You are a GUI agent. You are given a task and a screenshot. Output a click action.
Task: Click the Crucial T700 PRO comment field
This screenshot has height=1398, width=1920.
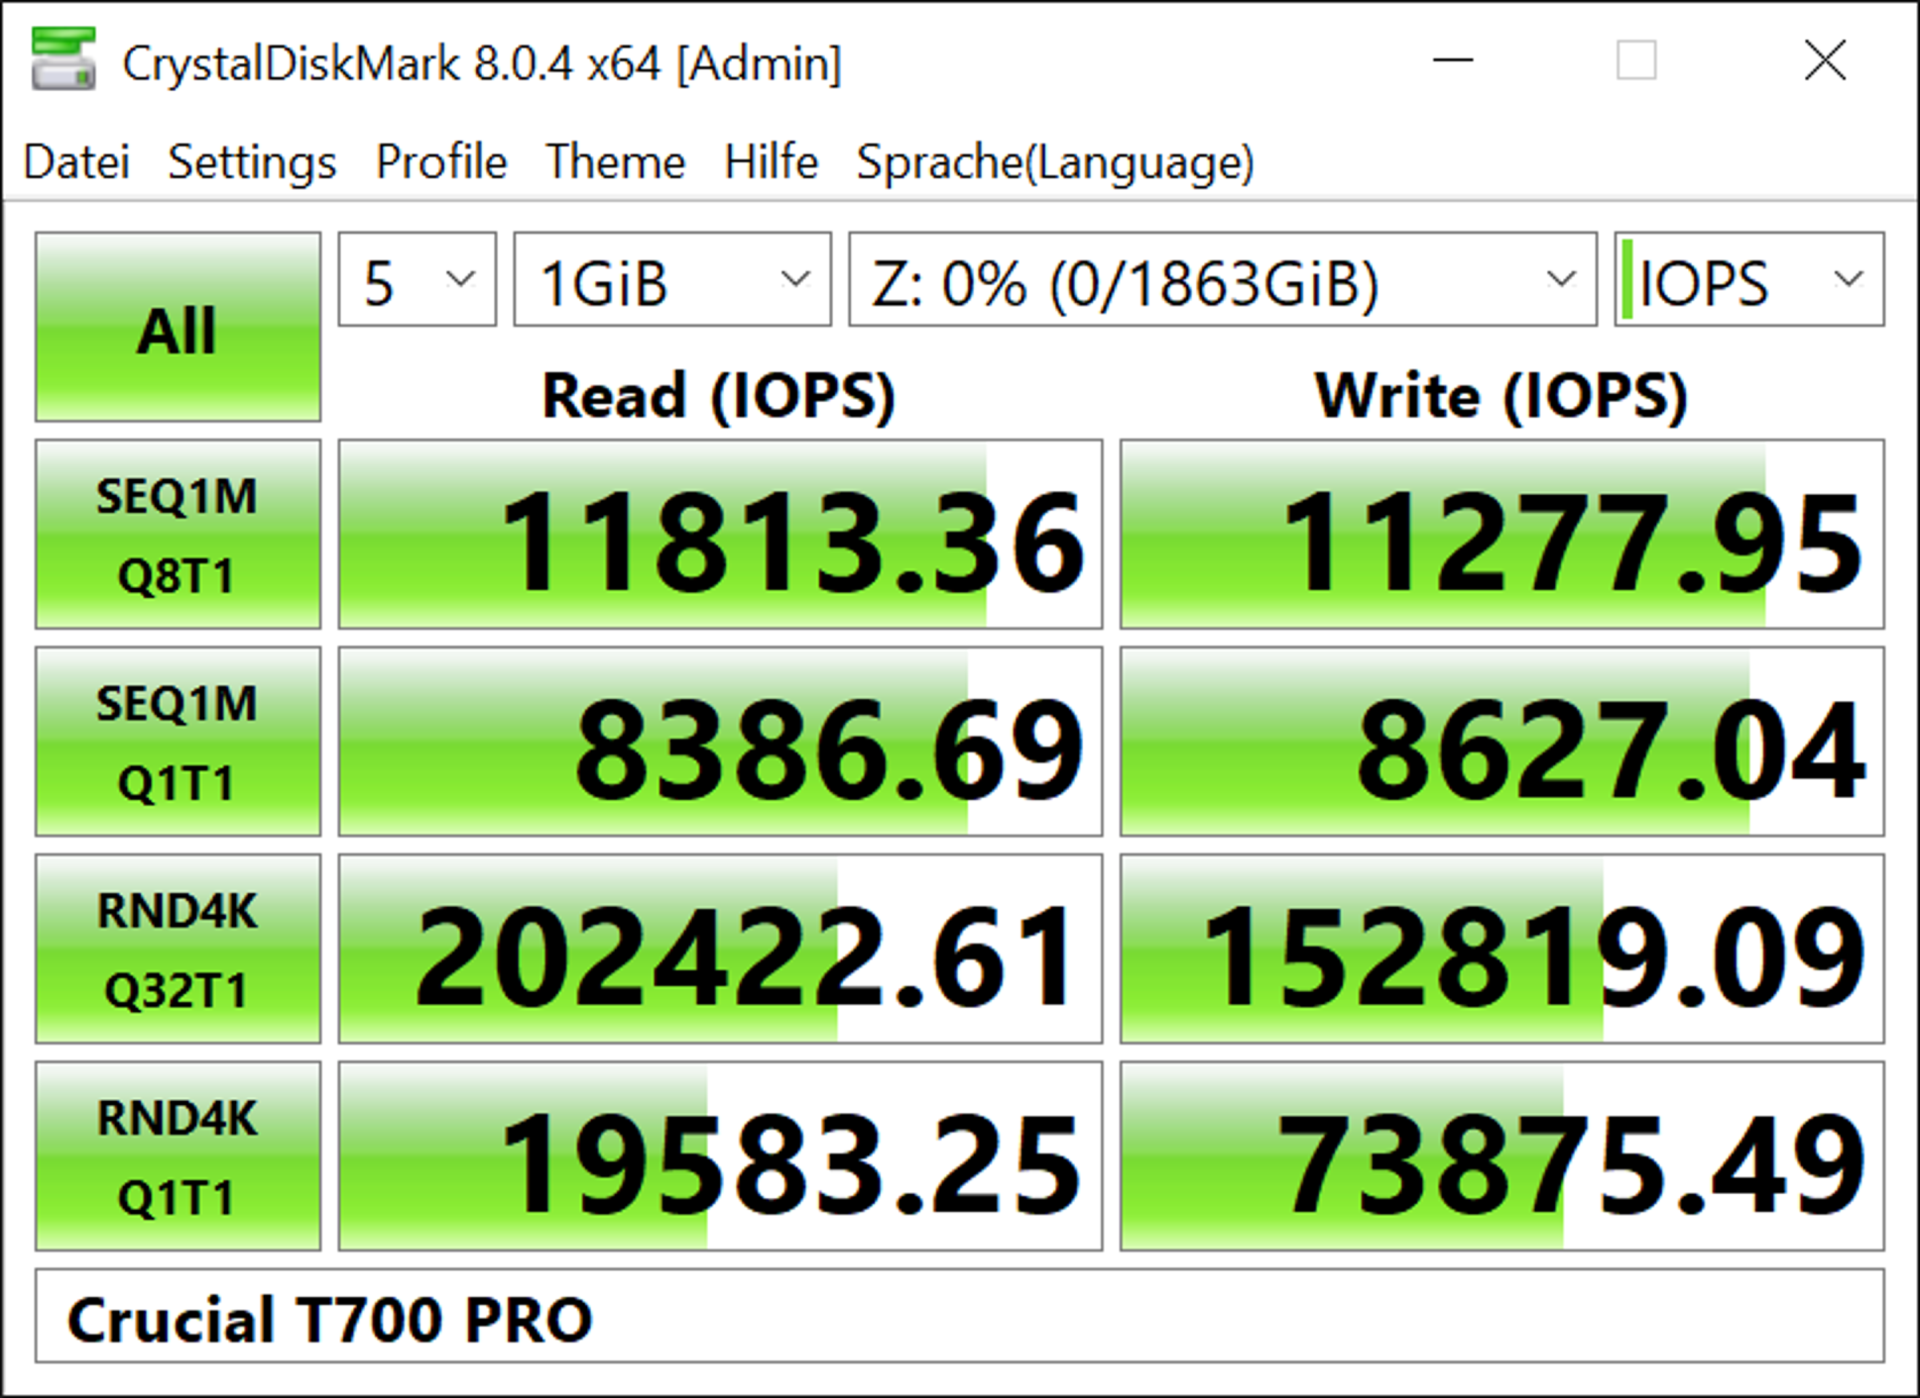[960, 1316]
